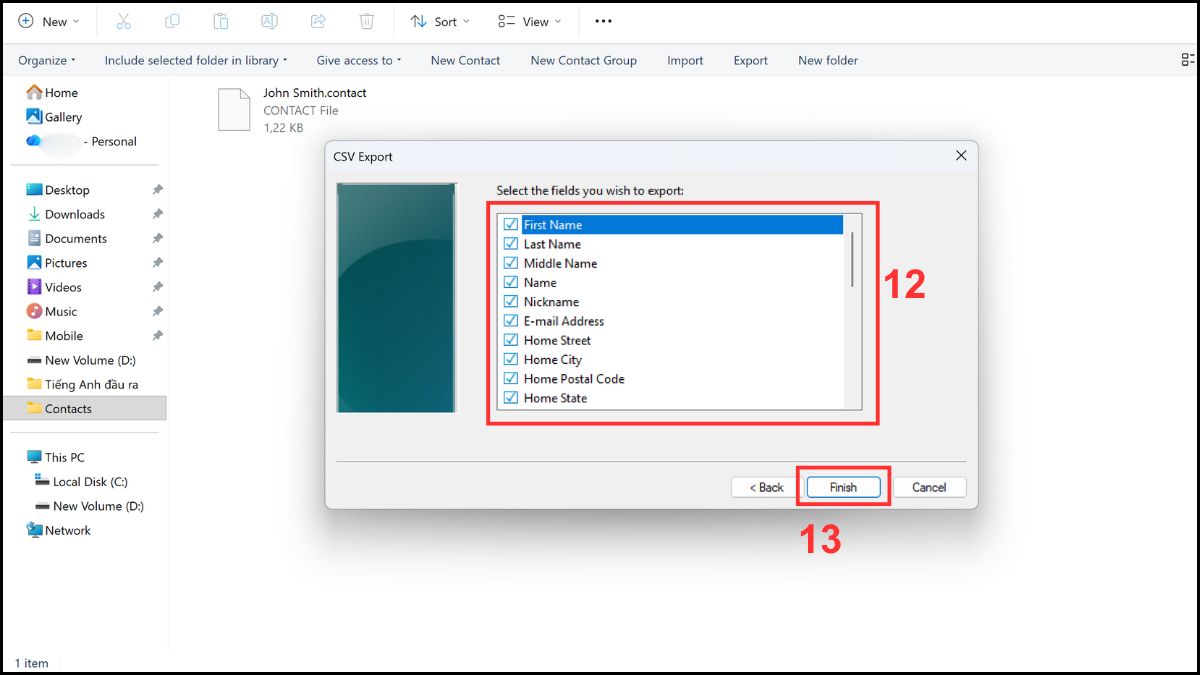Image resolution: width=1200 pixels, height=675 pixels.
Task: Click New Contact Group in the command bar
Action: coord(583,60)
